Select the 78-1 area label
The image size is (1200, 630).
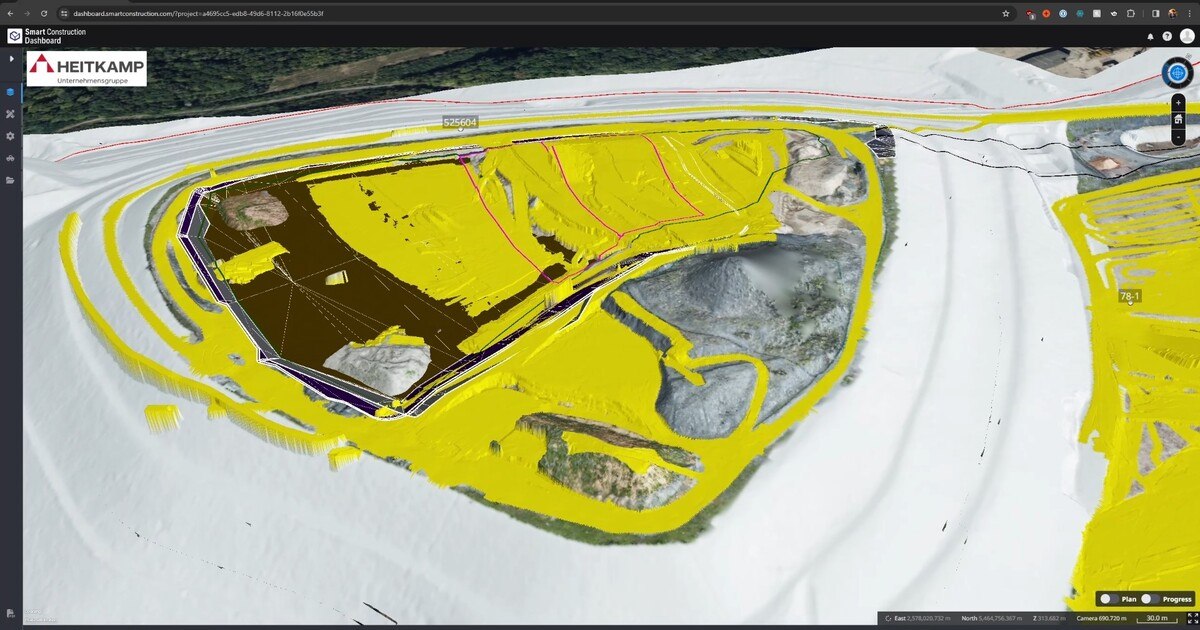click(x=1130, y=297)
